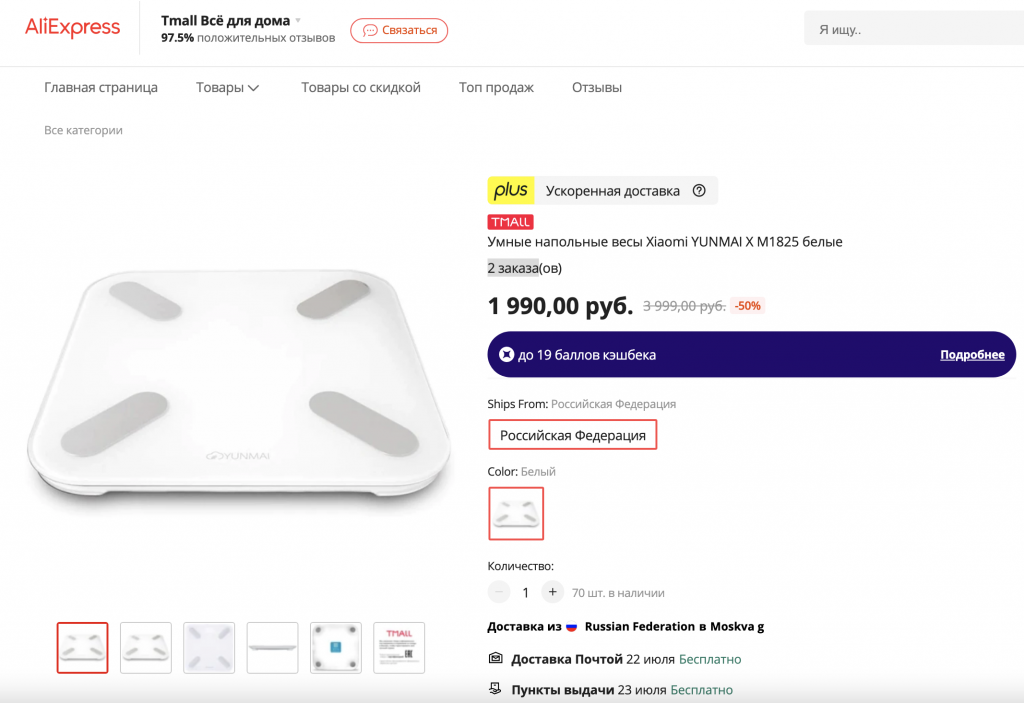Select the last TMALL packaging thumbnail
The width and height of the screenshot is (1024, 703).
(x=399, y=648)
